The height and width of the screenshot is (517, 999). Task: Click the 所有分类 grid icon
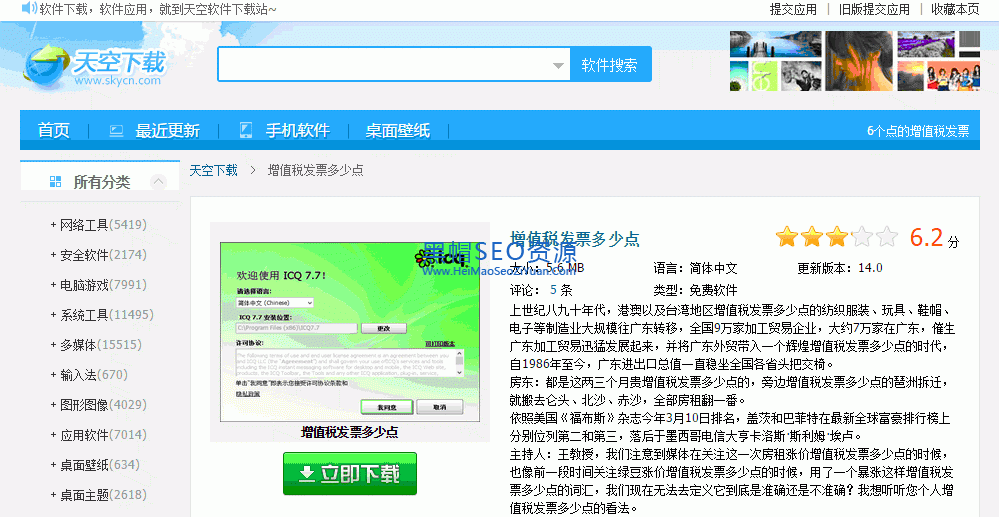point(55,182)
